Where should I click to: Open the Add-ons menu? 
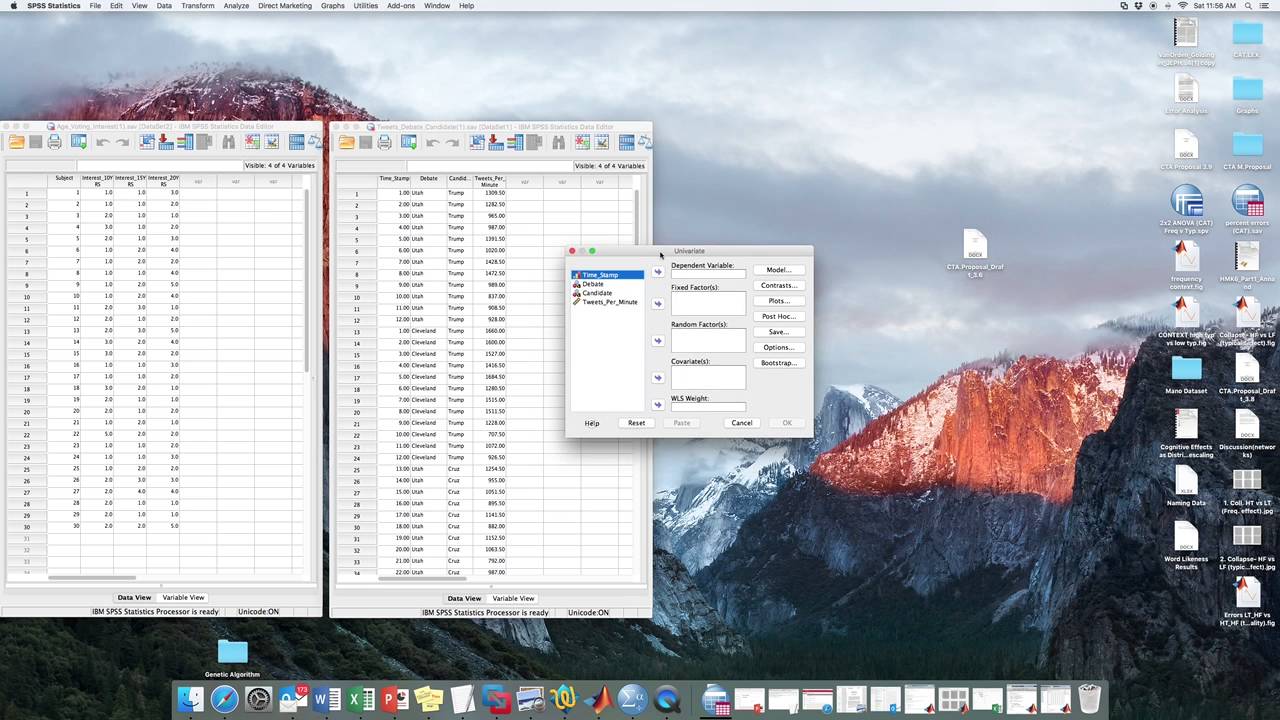[x=401, y=6]
